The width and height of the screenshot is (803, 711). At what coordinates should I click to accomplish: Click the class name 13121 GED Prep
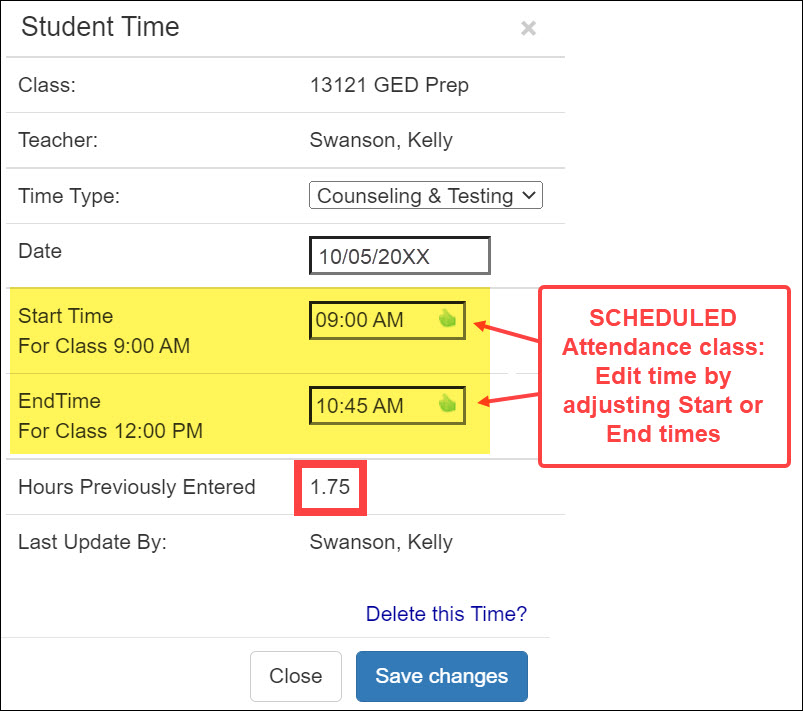pyautogui.click(x=388, y=85)
